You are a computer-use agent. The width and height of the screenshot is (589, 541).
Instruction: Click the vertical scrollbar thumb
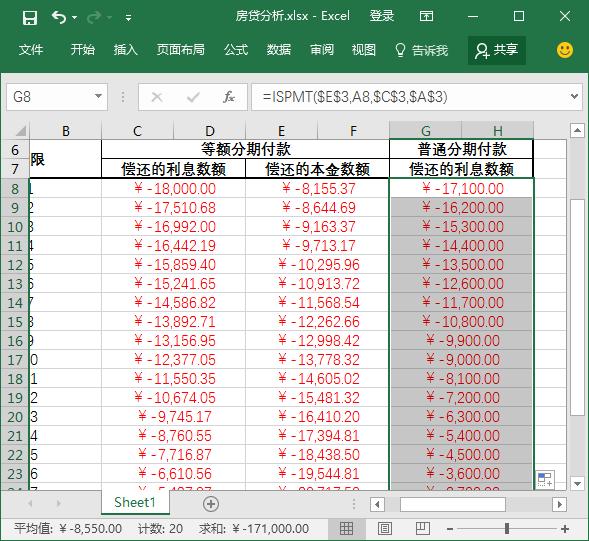coord(577,307)
